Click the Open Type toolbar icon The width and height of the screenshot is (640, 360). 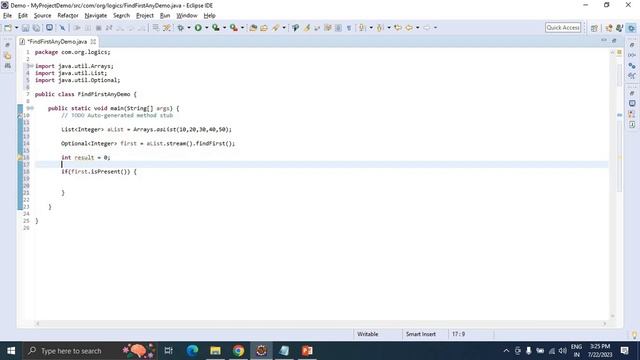(x=253, y=28)
